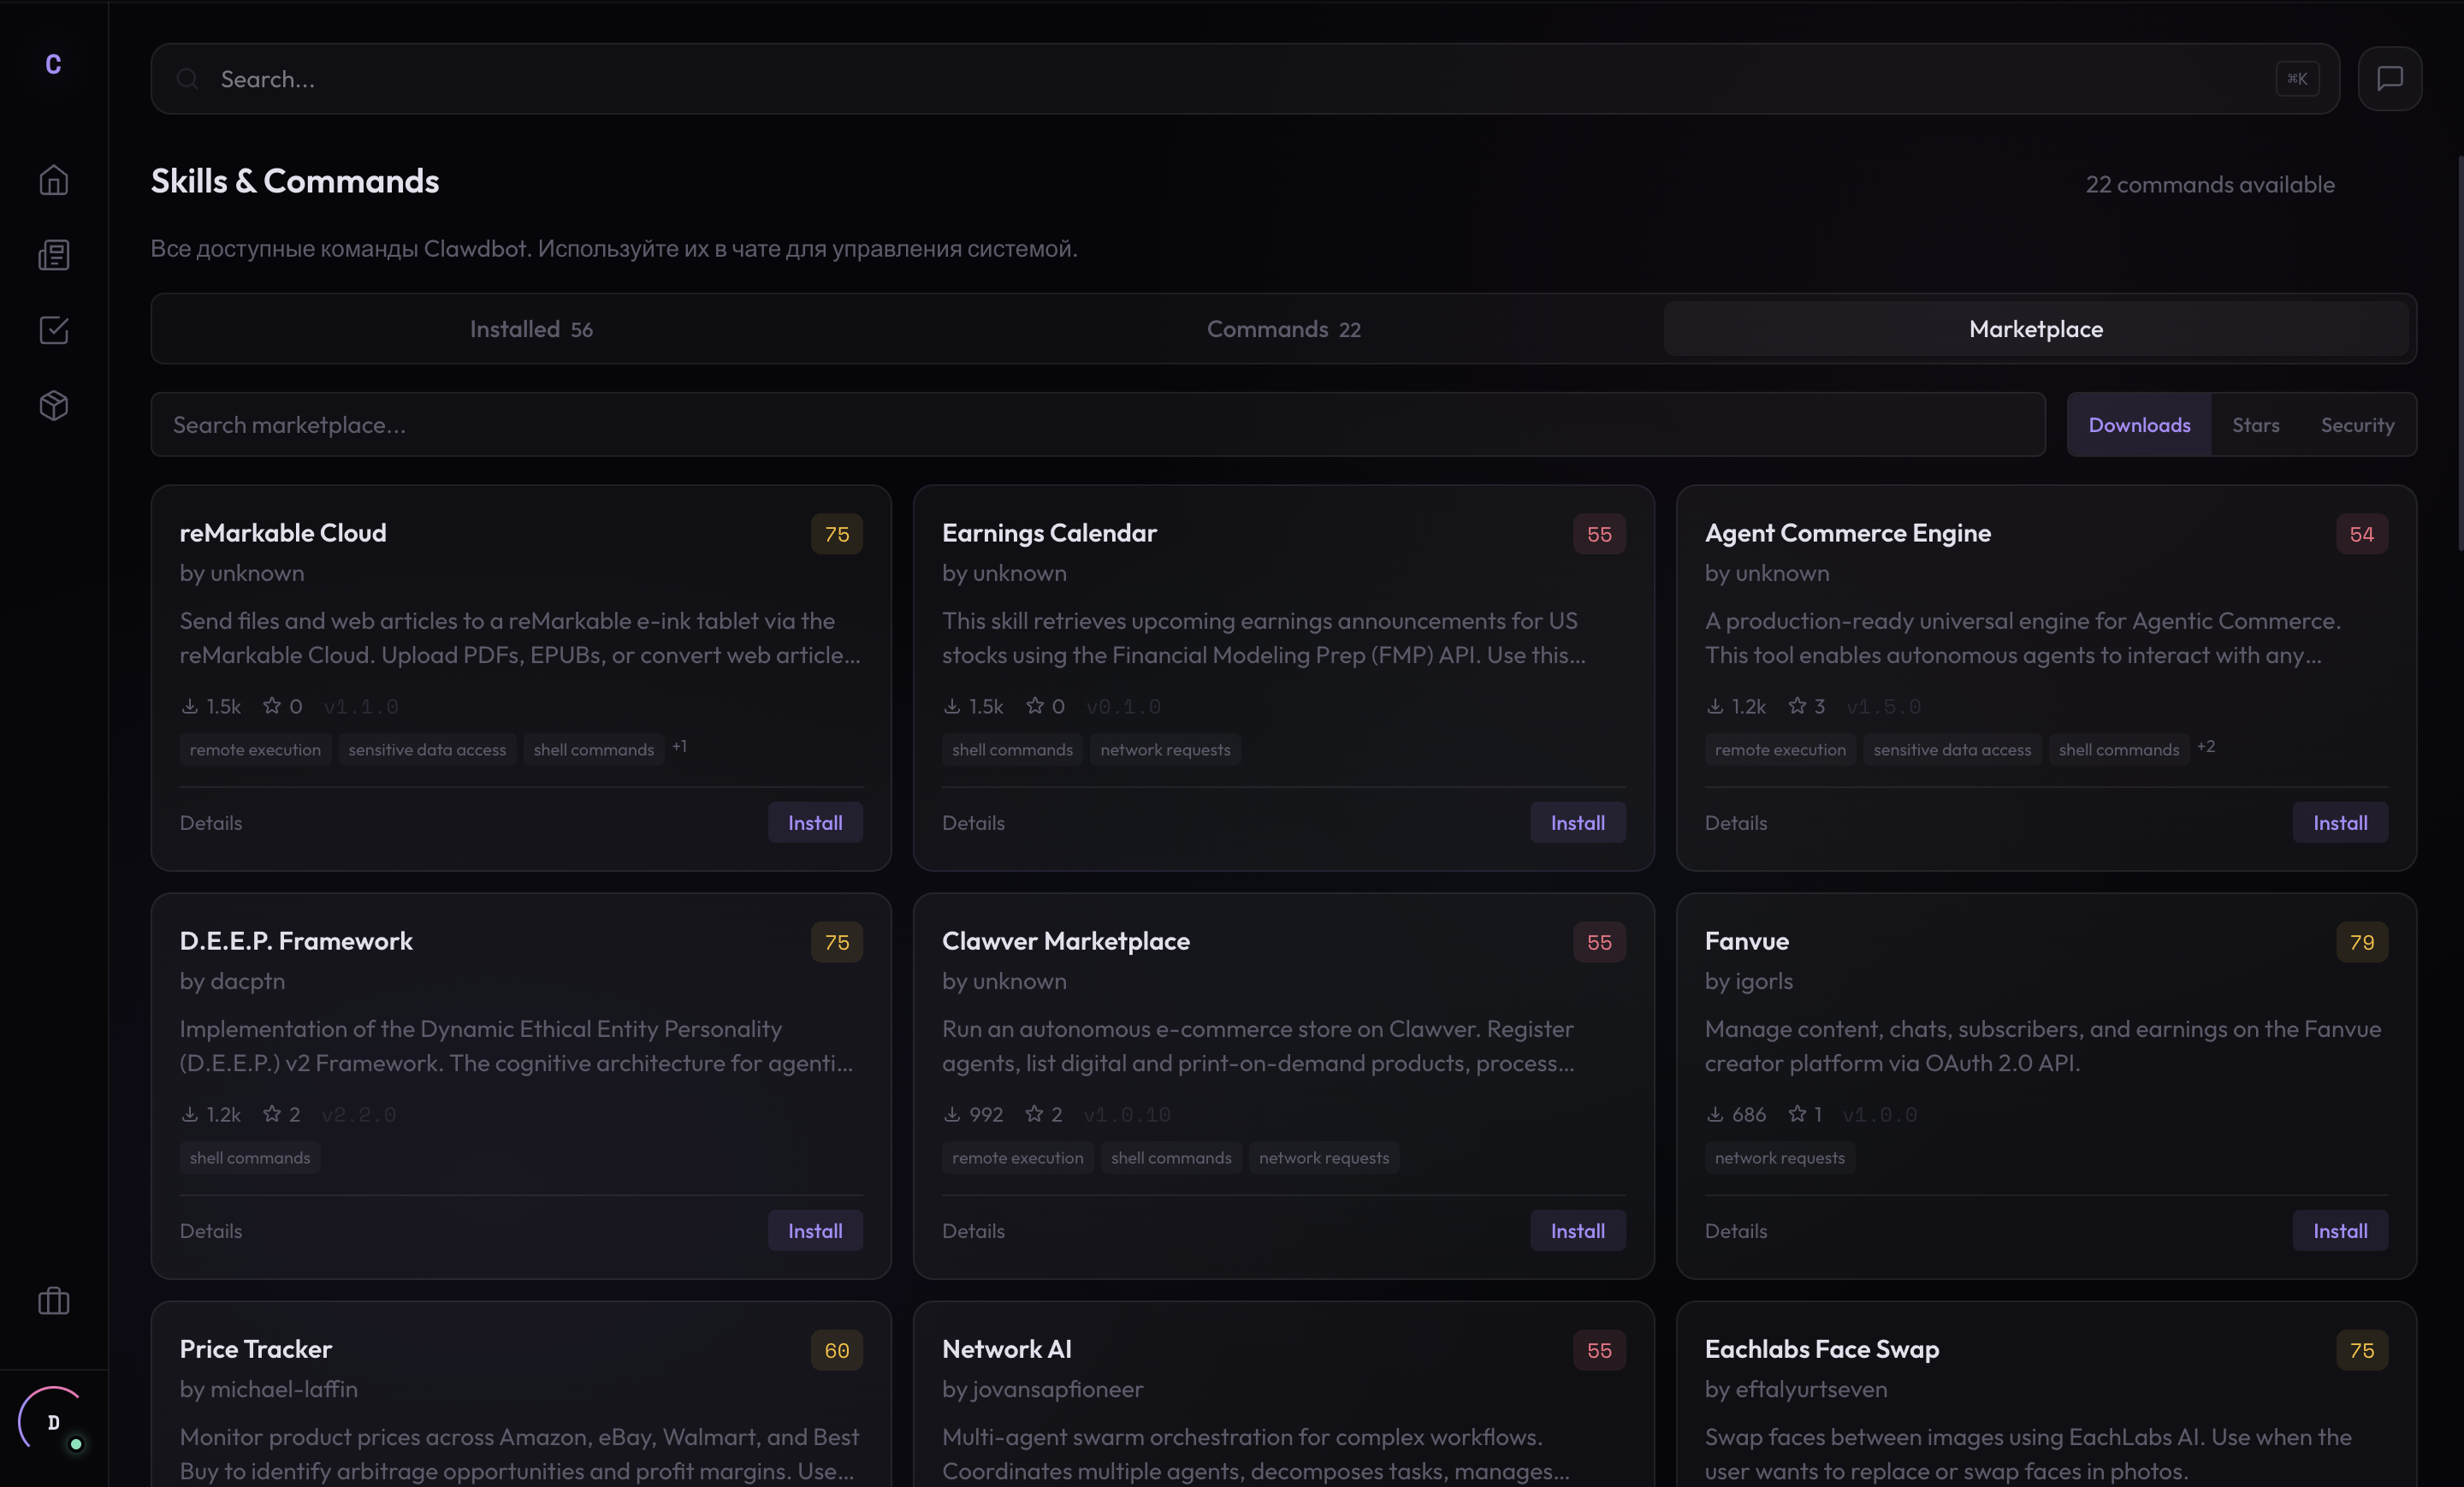The height and width of the screenshot is (1487, 2464).
Task: Install Clawver Marketplace skill
Action: pyautogui.click(x=1578, y=1231)
